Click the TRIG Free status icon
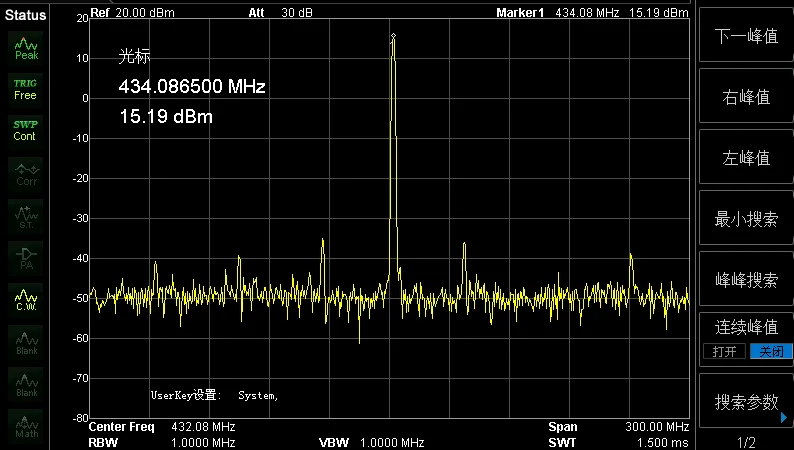 pos(25,90)
